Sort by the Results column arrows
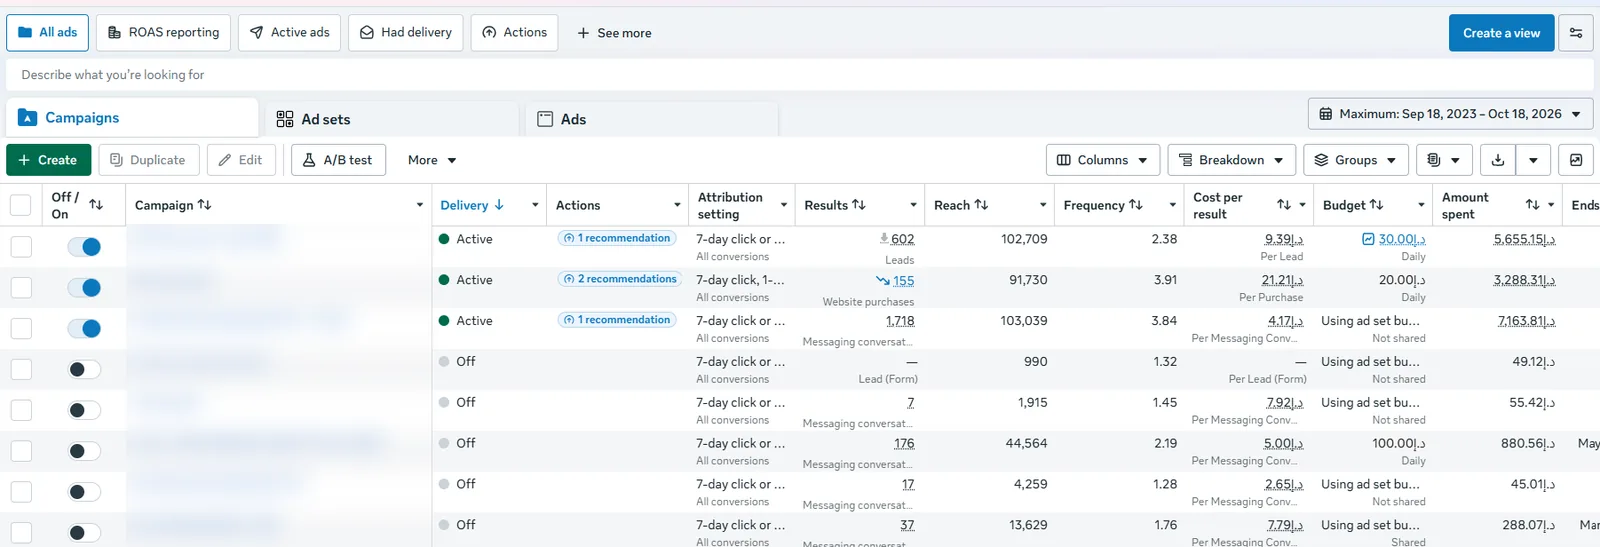 tap(859, 205)
